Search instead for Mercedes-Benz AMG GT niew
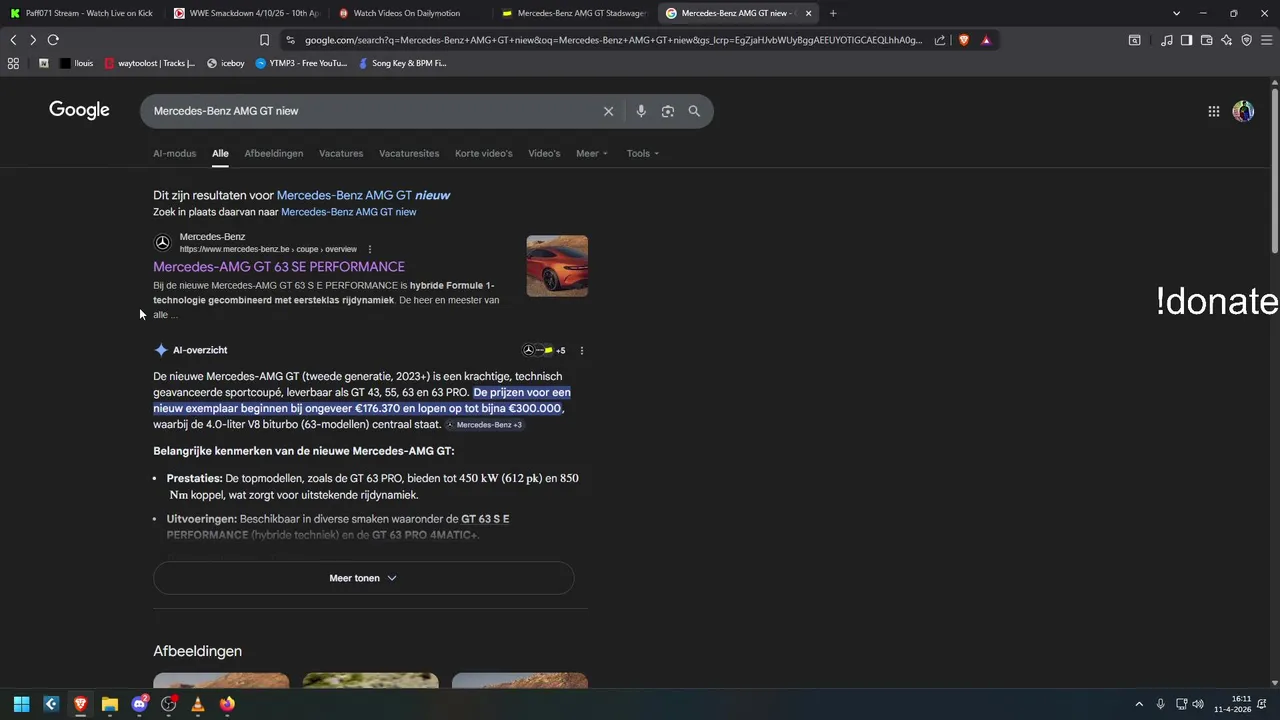This screenshot has height=720, width=1280. click(x=348, y=212)
